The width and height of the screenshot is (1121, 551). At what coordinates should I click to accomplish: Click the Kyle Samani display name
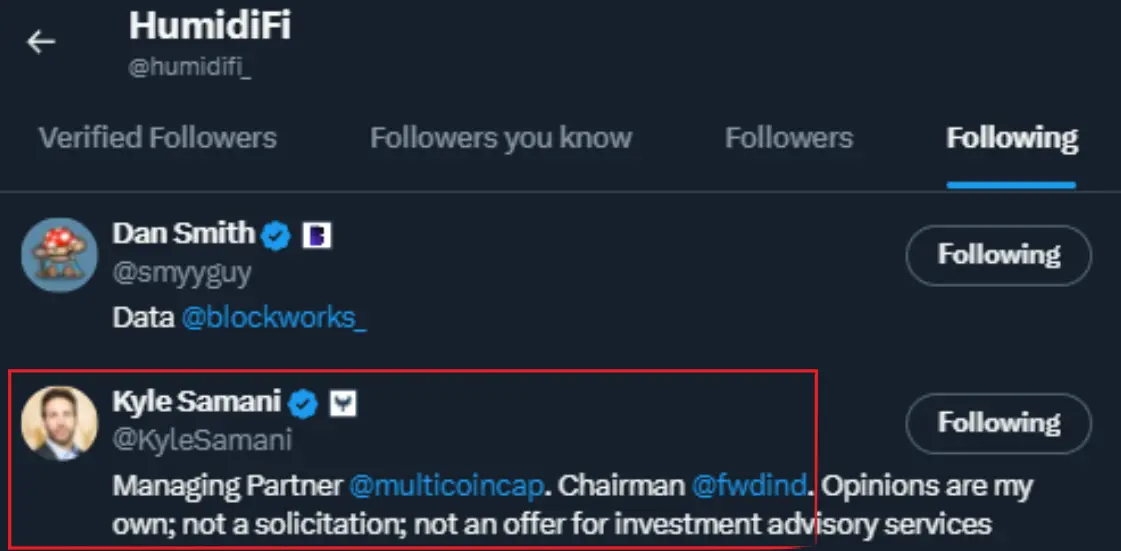tap(198, 402)
